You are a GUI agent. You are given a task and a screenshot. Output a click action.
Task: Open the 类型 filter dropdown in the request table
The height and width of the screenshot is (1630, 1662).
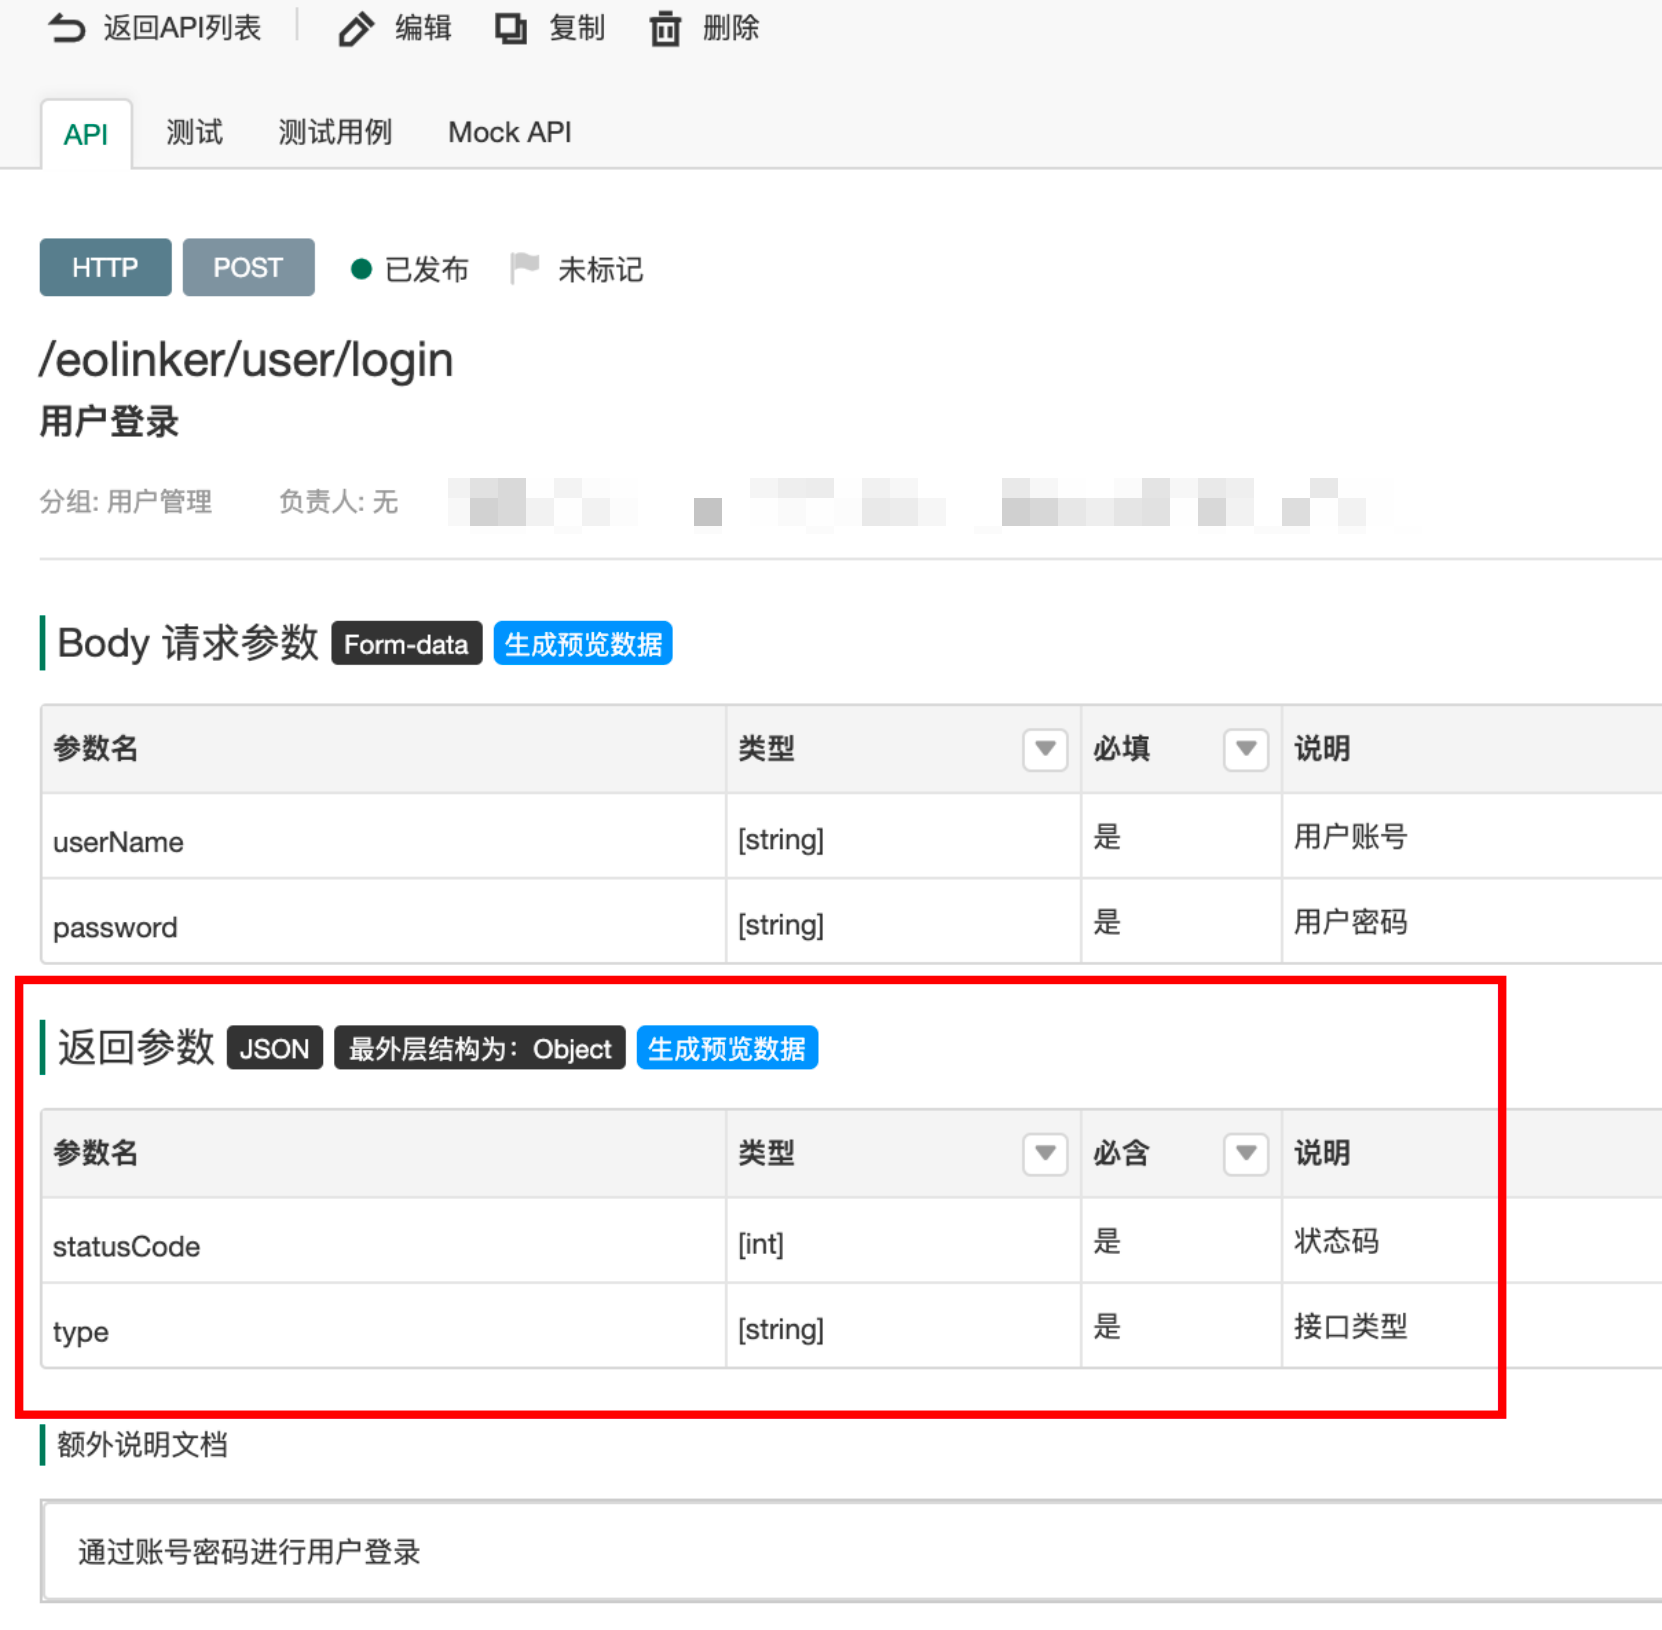[1045, 749]
